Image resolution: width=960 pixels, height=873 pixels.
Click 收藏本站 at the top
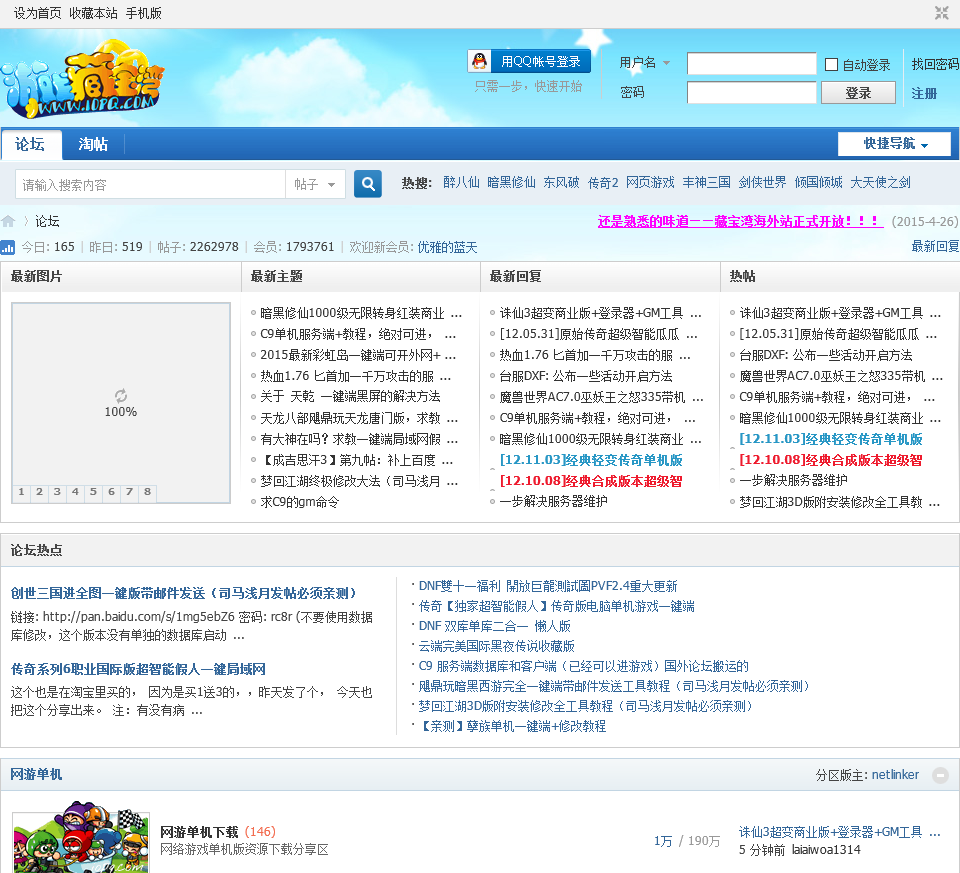tap(93, 13)
